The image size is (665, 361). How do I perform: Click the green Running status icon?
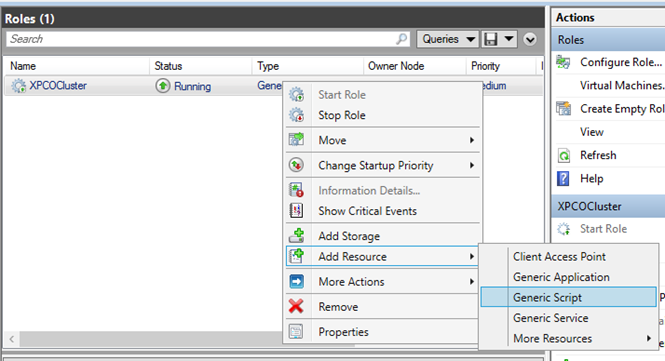click(x=162, y=86)
